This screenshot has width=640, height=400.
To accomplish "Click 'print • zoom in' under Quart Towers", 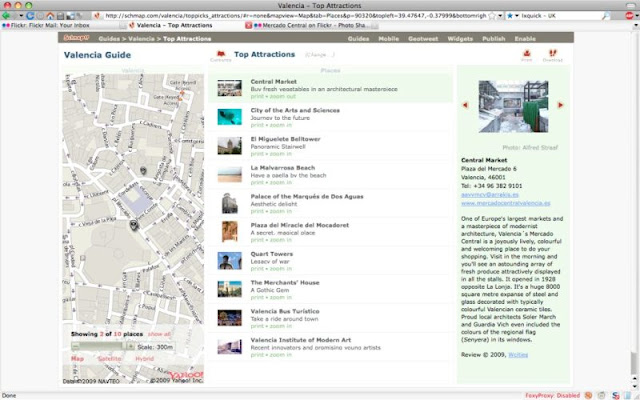I will 271,269.
